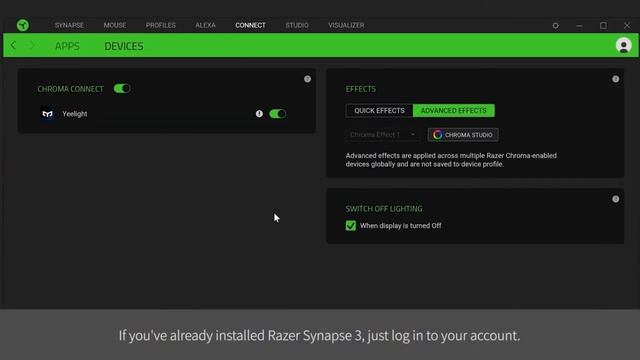This screenshot has width=640, height=360.
Task: Open help icon in Effects panel
Action: 616,79
